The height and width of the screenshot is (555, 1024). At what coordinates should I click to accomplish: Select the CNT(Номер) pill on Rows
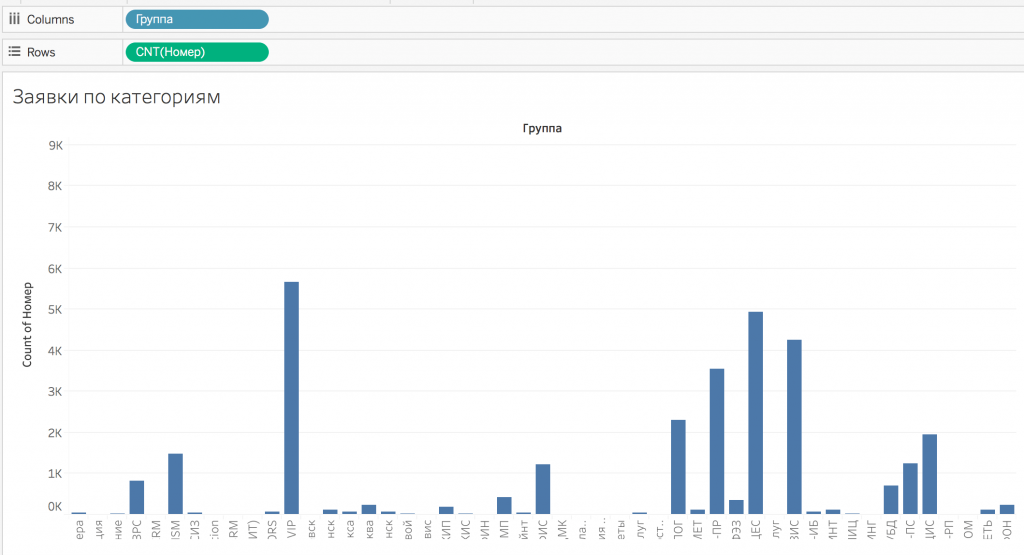[x=197, y=52]
